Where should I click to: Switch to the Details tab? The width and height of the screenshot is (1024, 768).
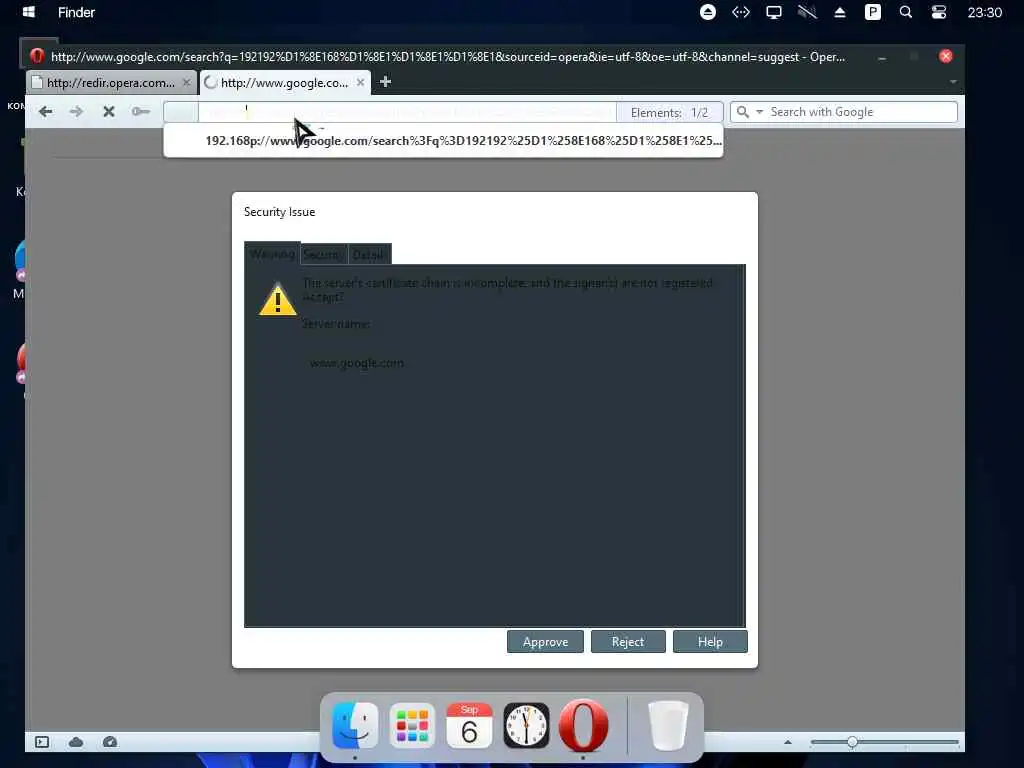[x=369, y=254]
